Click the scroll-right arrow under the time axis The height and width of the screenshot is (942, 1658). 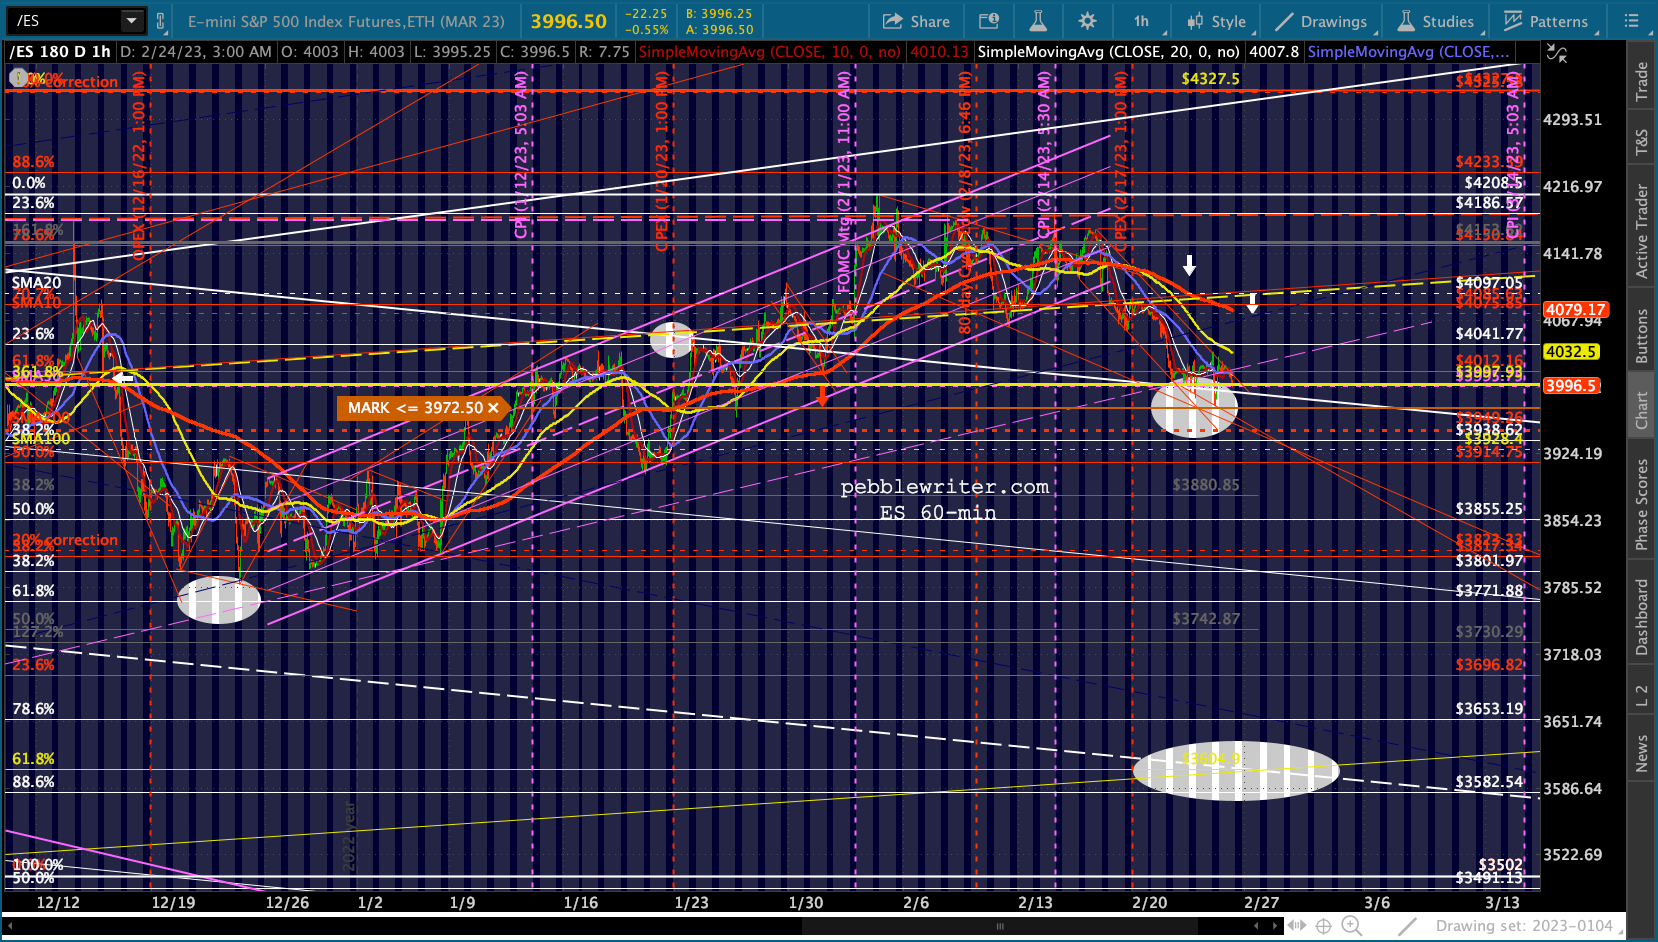[x=1275, y=926]
